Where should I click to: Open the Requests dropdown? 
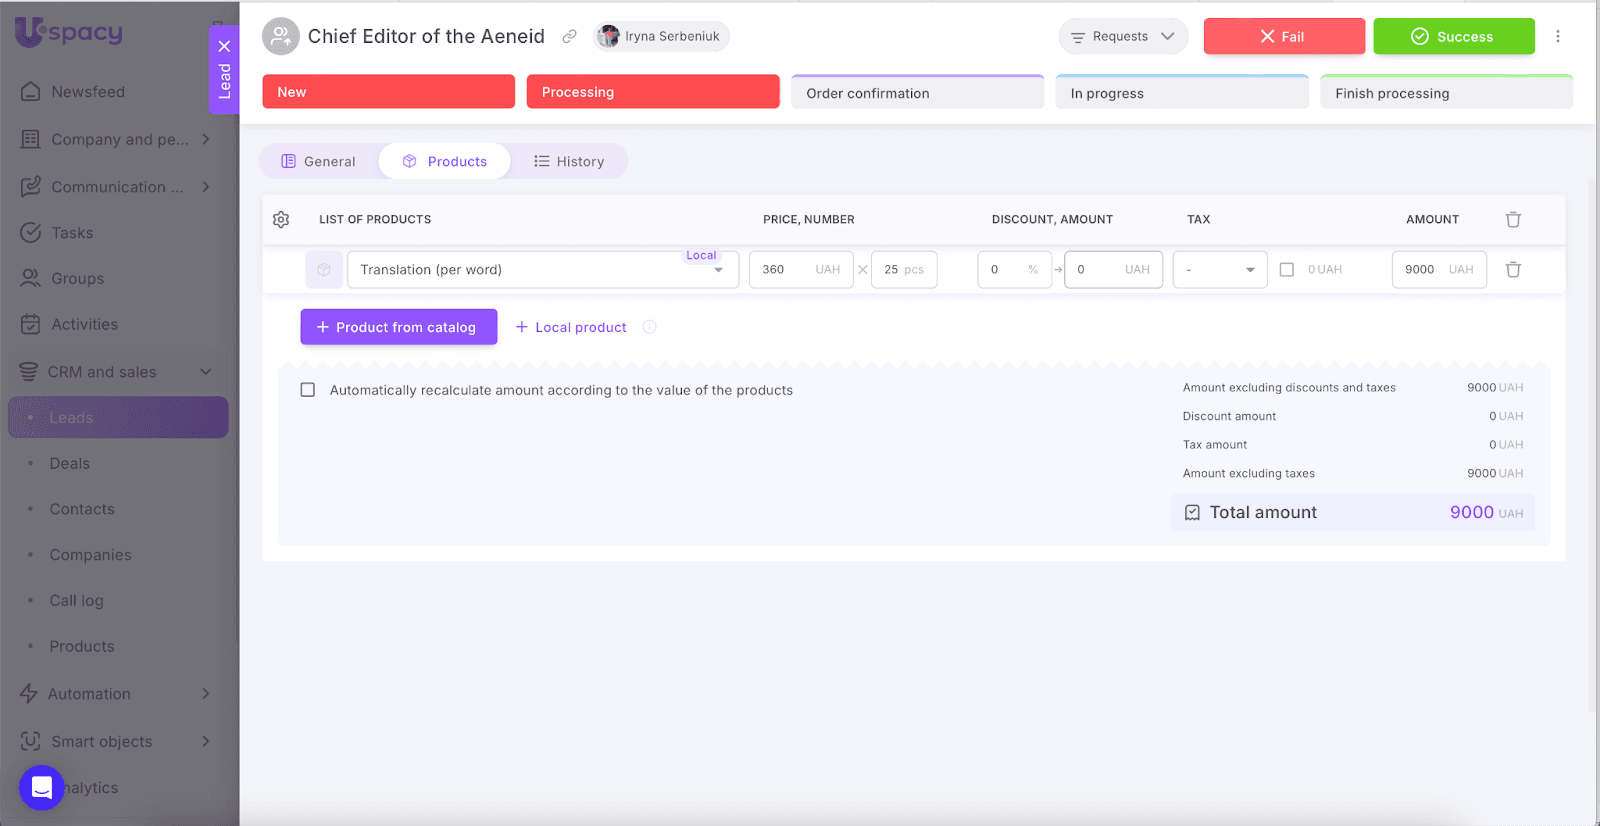[x=1122, y=37]
